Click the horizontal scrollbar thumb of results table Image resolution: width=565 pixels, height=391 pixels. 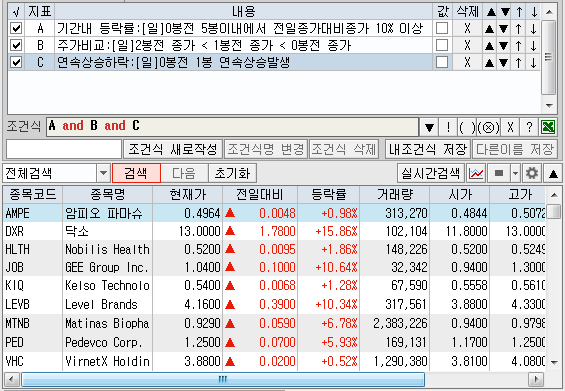coord(223,379)
